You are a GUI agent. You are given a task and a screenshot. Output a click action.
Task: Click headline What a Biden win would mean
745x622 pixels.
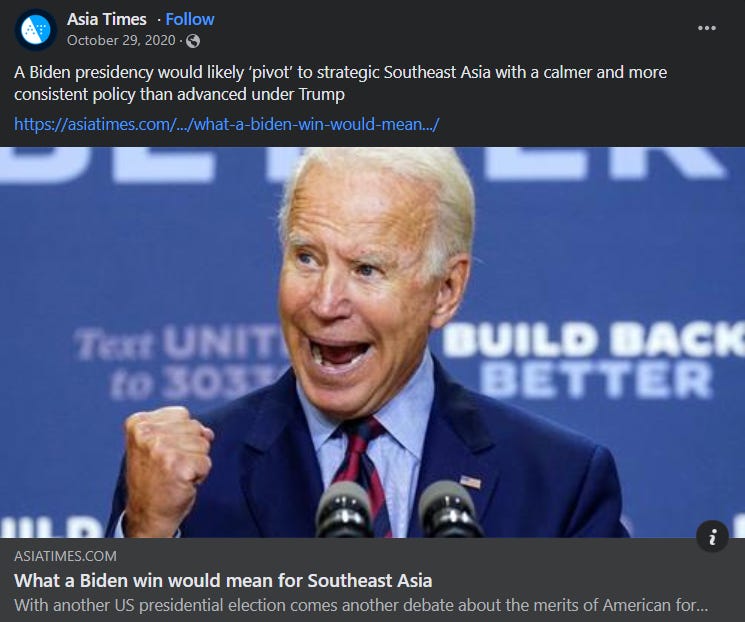coord(223,580)
